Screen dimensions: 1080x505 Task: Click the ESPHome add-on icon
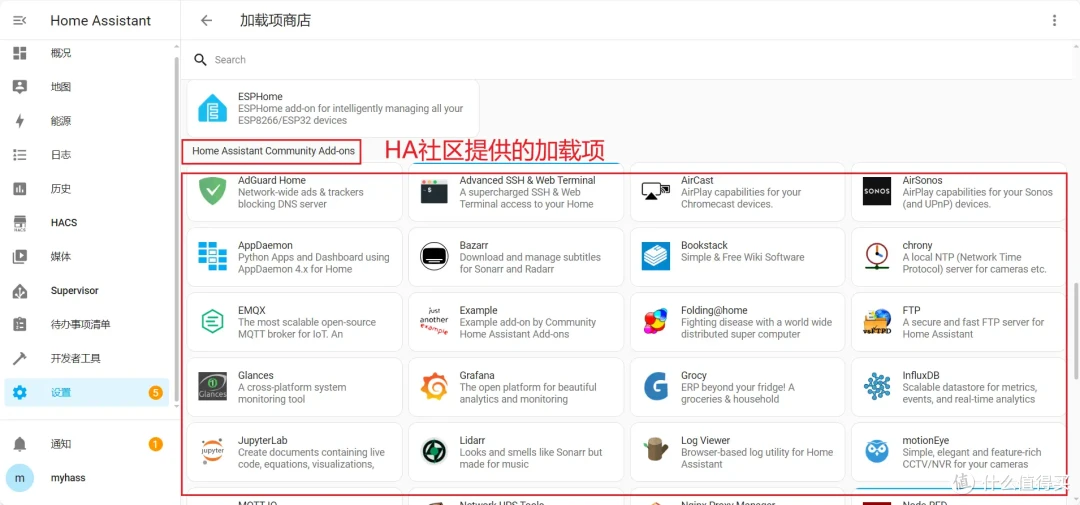pyautogui.click(x=213, y=109)
